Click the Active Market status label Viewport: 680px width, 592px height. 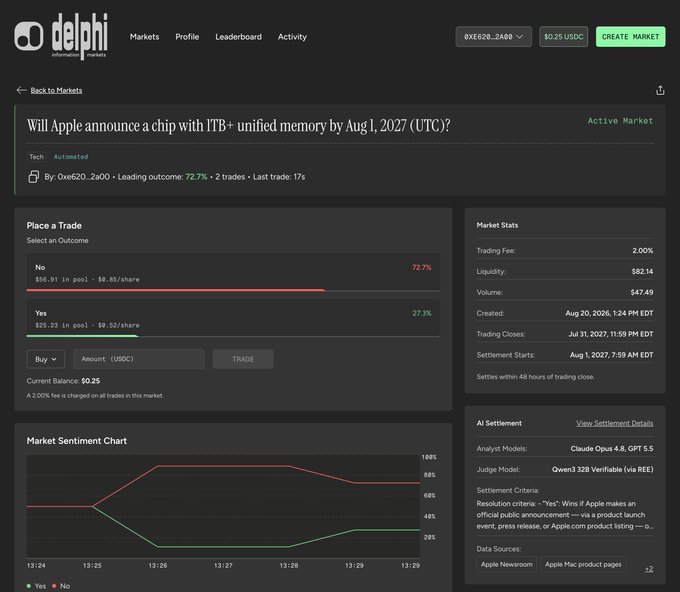click(620, 121)
